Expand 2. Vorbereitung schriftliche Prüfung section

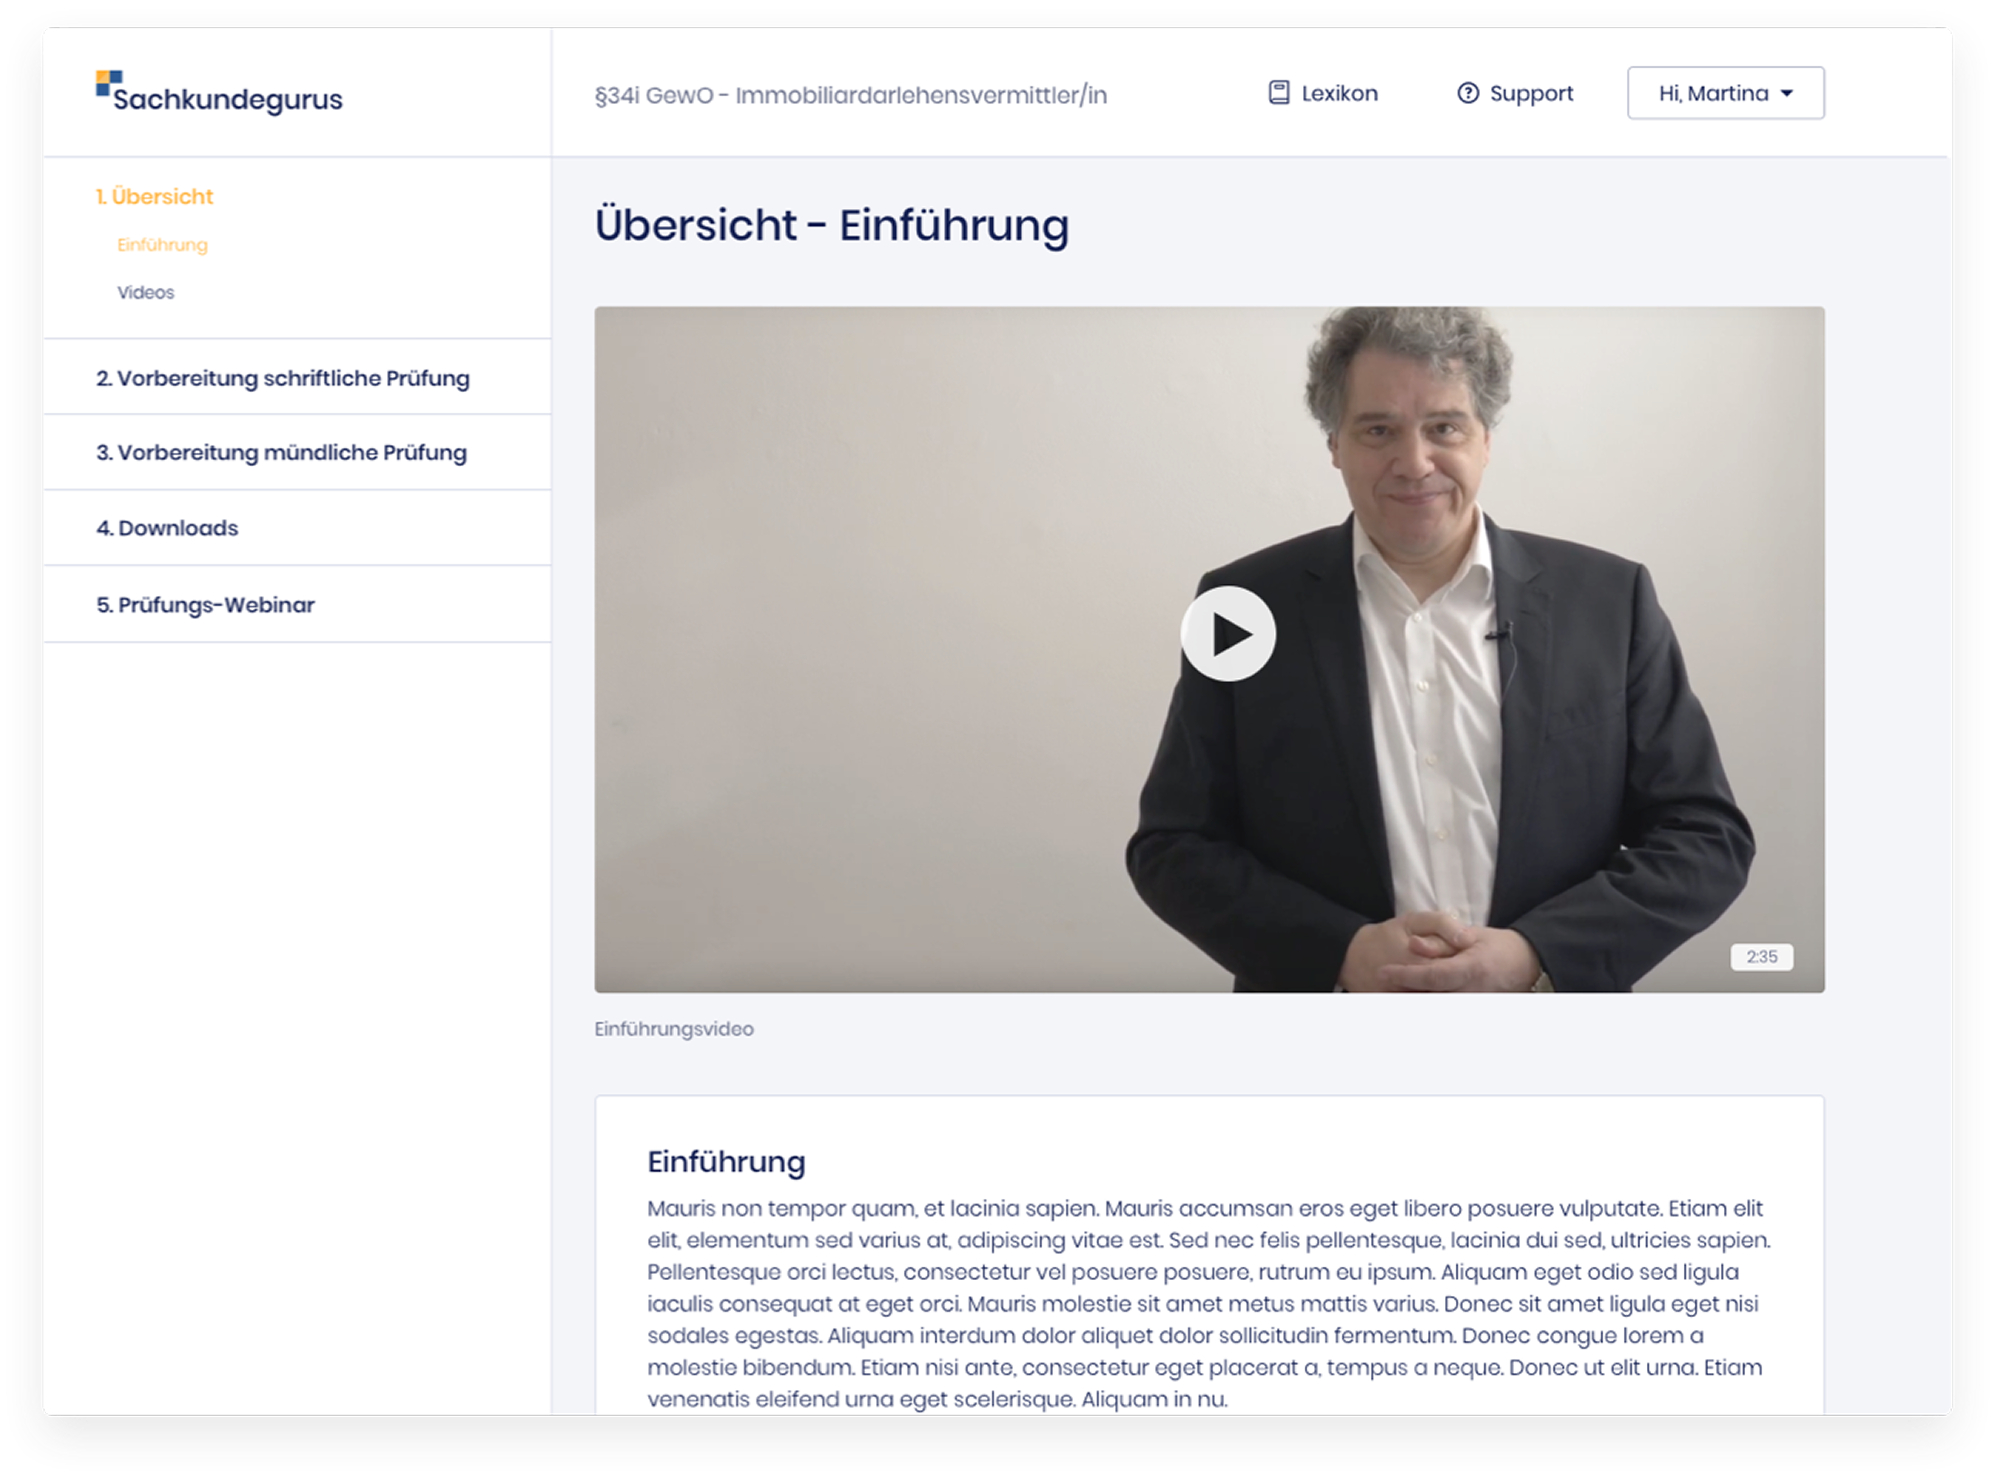tap(297, 378)
